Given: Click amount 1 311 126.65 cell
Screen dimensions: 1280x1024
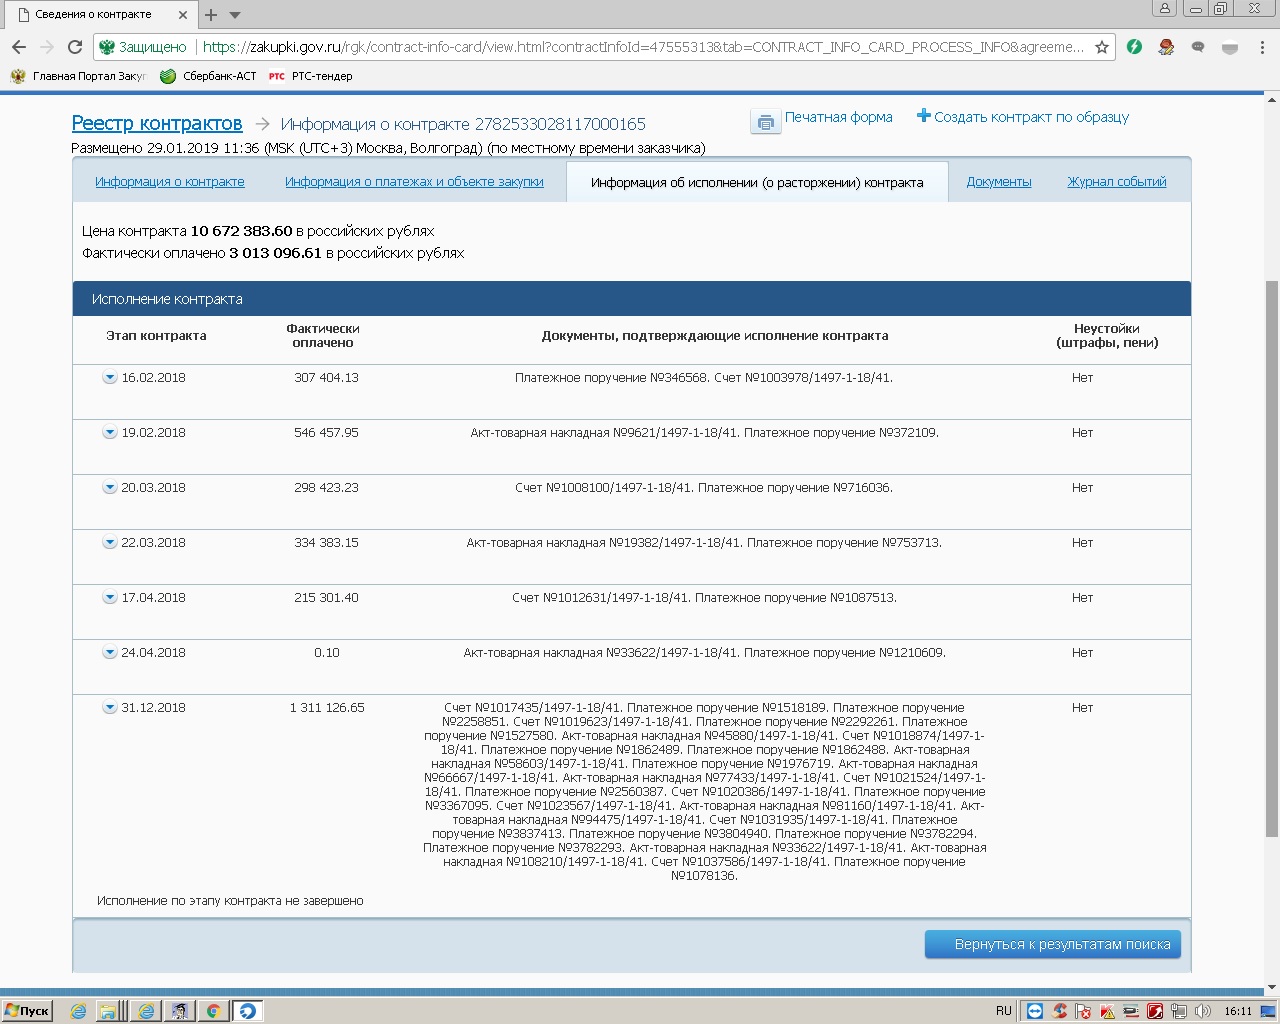Looking at the screenshot, I should click(x=327, y=708).
